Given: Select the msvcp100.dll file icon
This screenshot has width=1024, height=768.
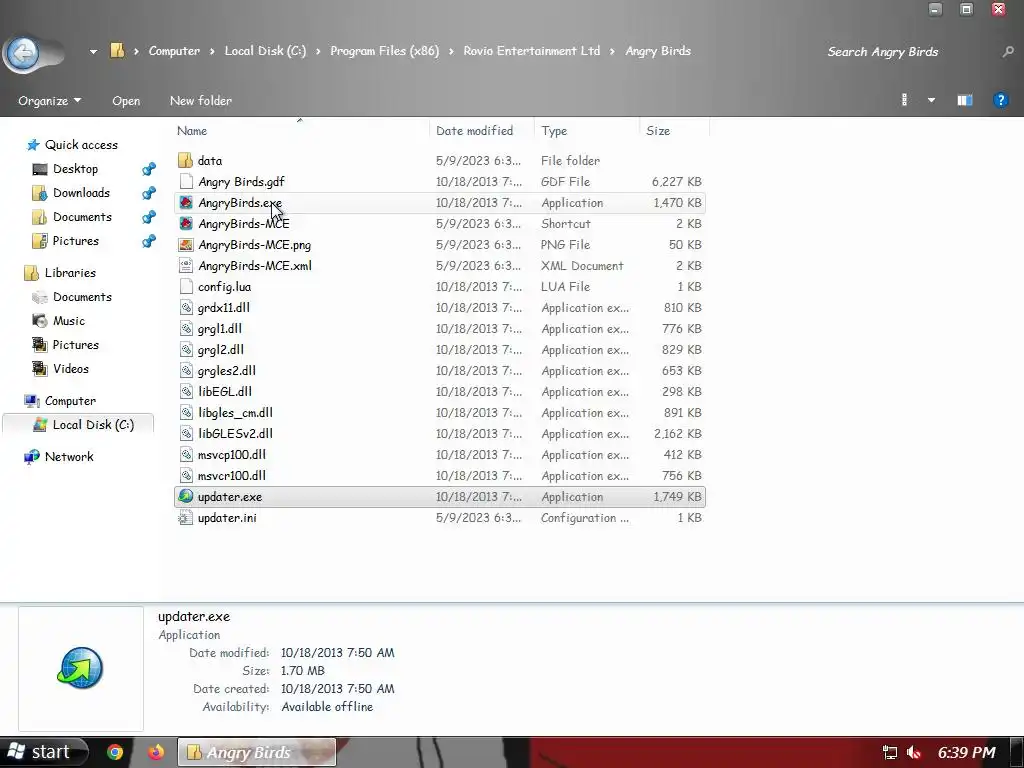Looking at the screenshot, I should click(186, 455).
